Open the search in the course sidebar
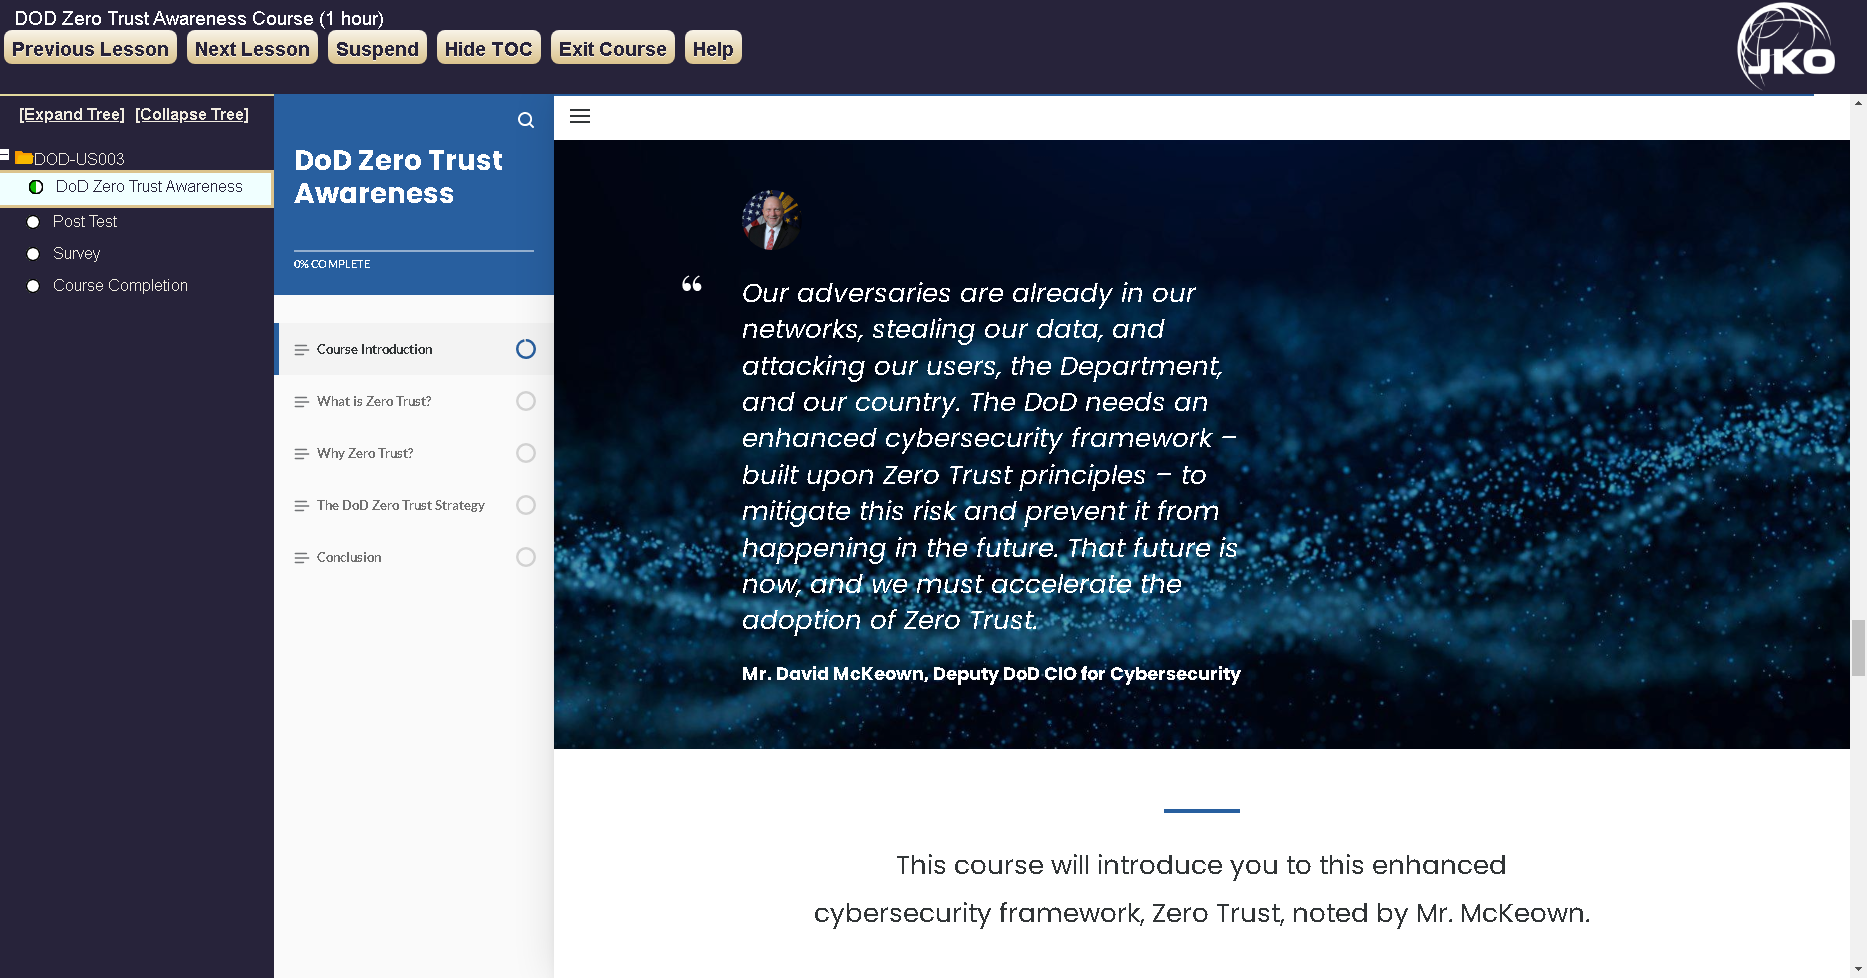Screen dimensions: 1867x978 tap(527, 120)
